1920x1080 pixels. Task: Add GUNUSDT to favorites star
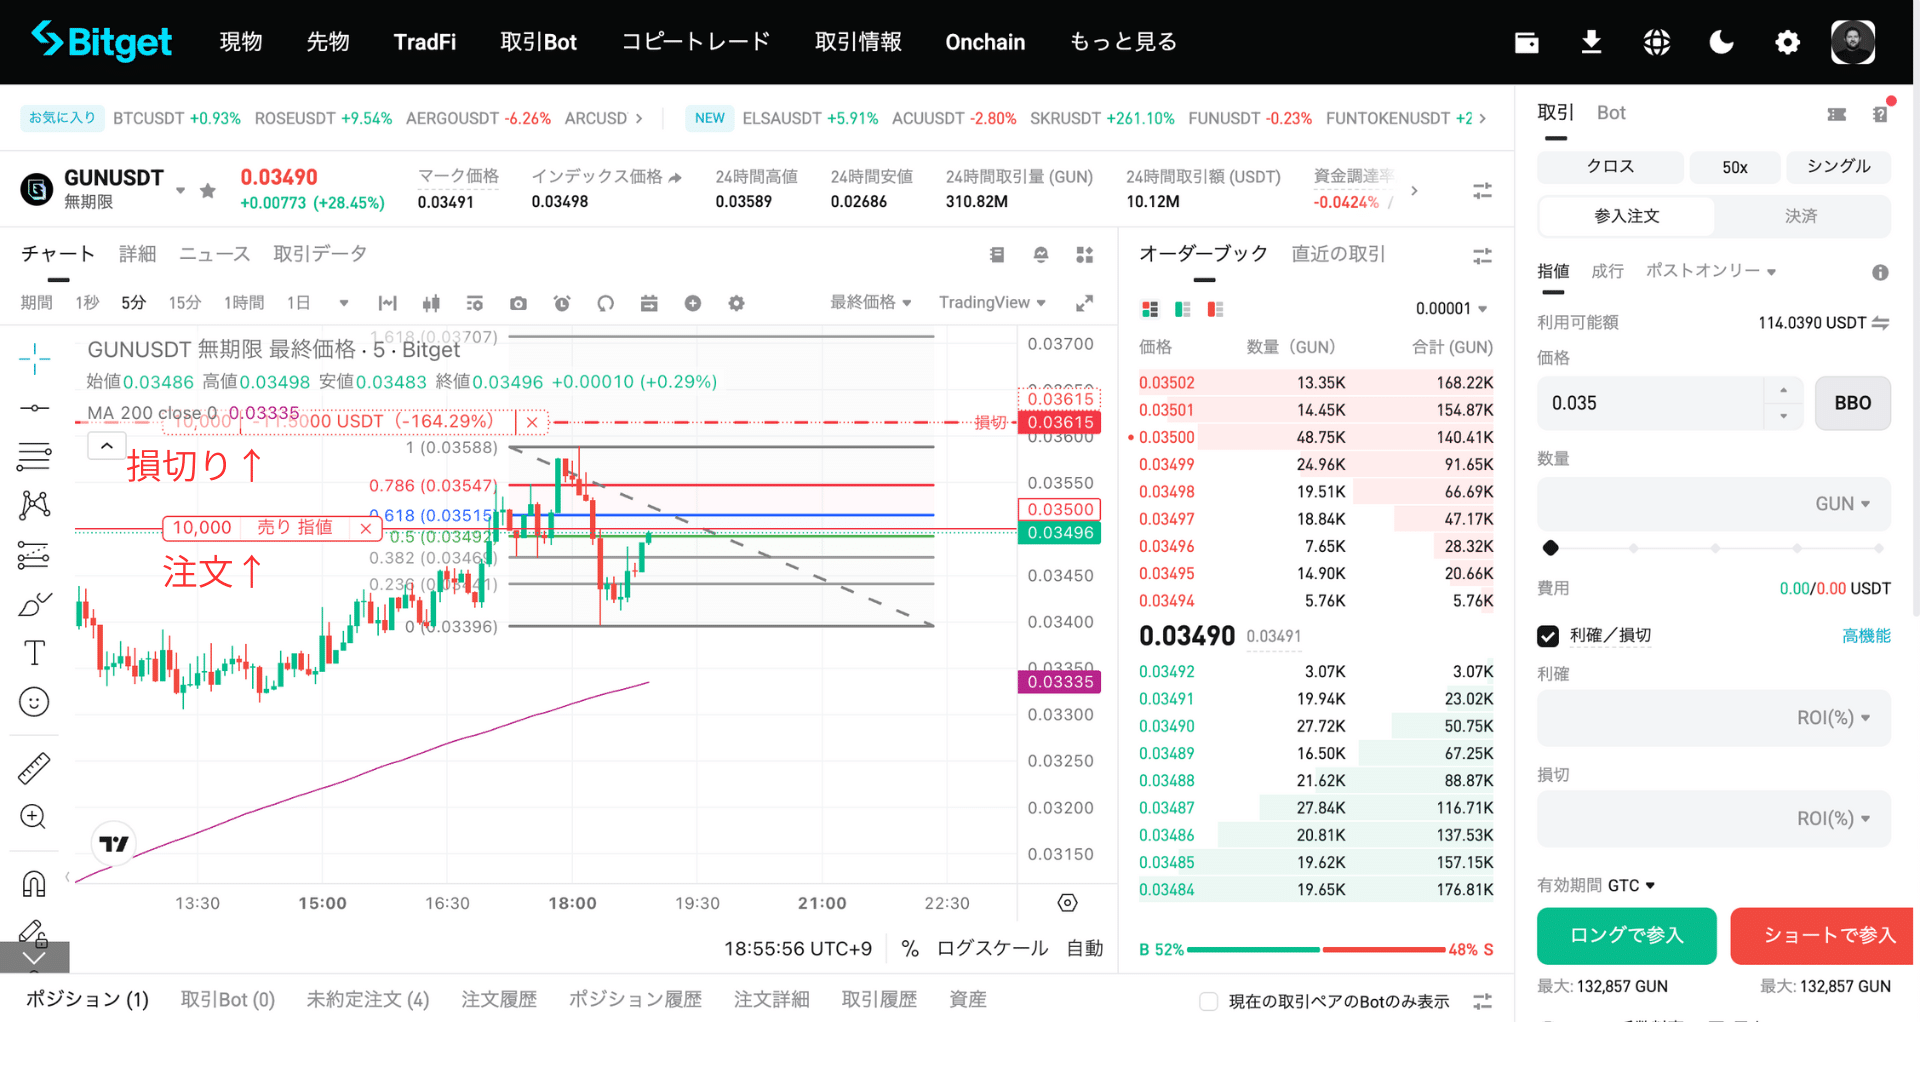[x=208, y=190]
